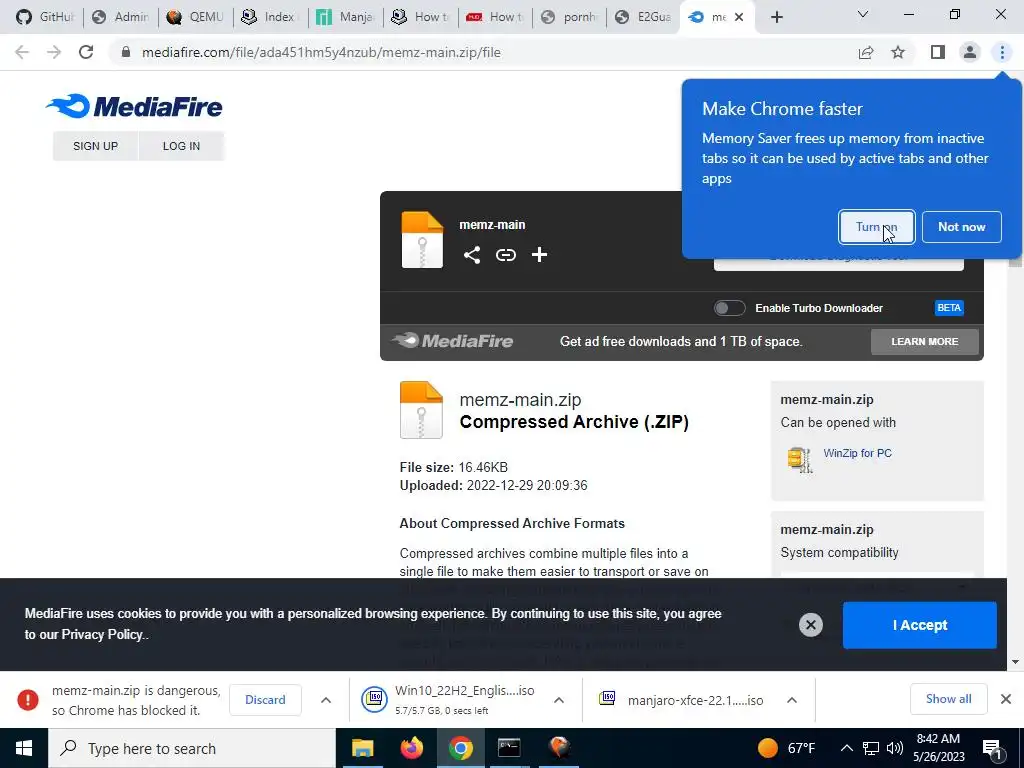Discard the blocked memz-main.zip download
Screen dimensions: 1024x768
[265, 700]
